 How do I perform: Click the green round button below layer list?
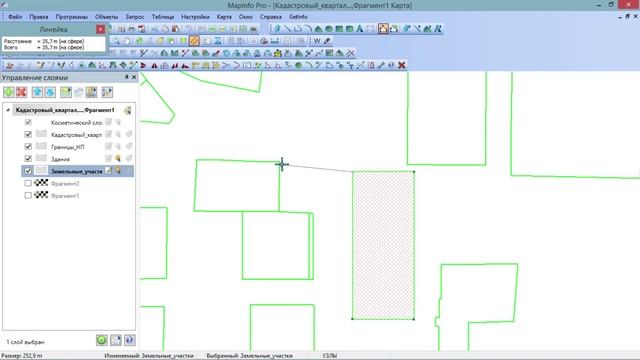tap(102, 340)
